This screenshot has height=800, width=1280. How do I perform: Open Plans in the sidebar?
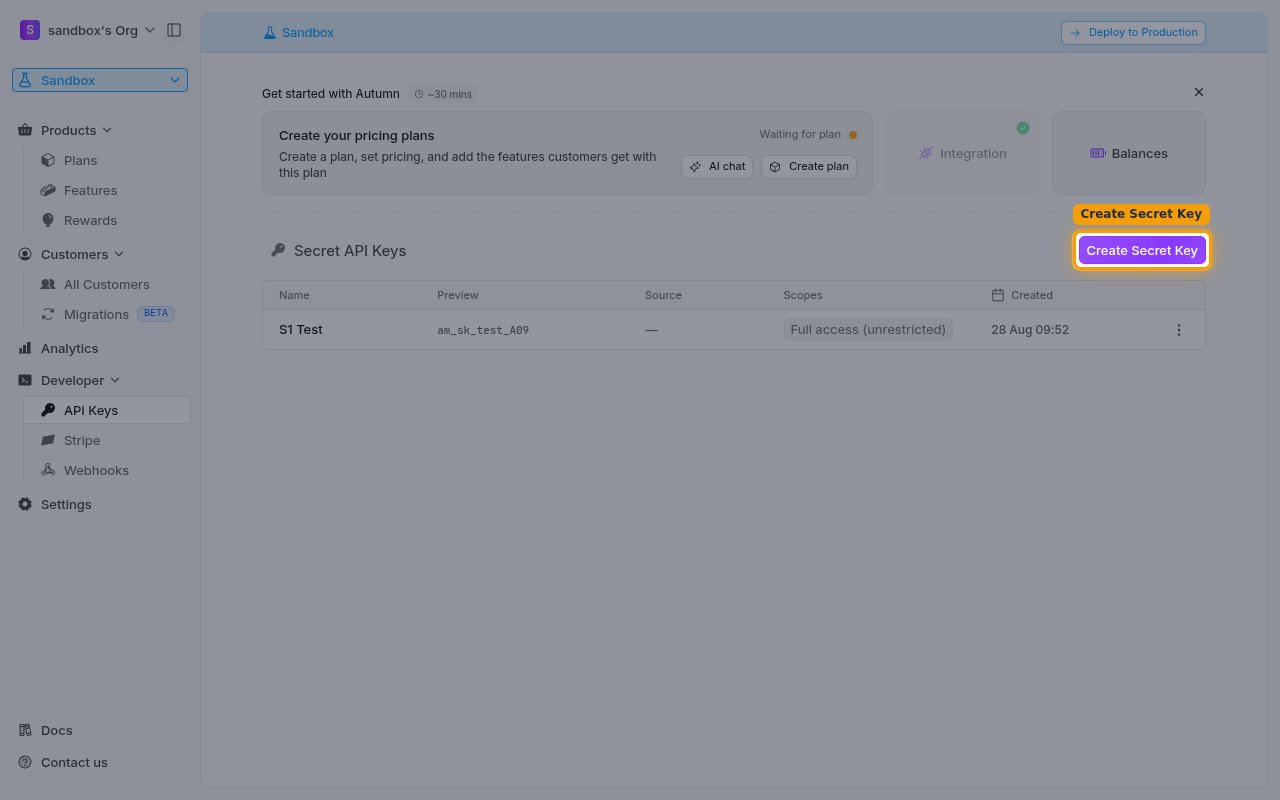pyautogui.click(x=80, y=160)
